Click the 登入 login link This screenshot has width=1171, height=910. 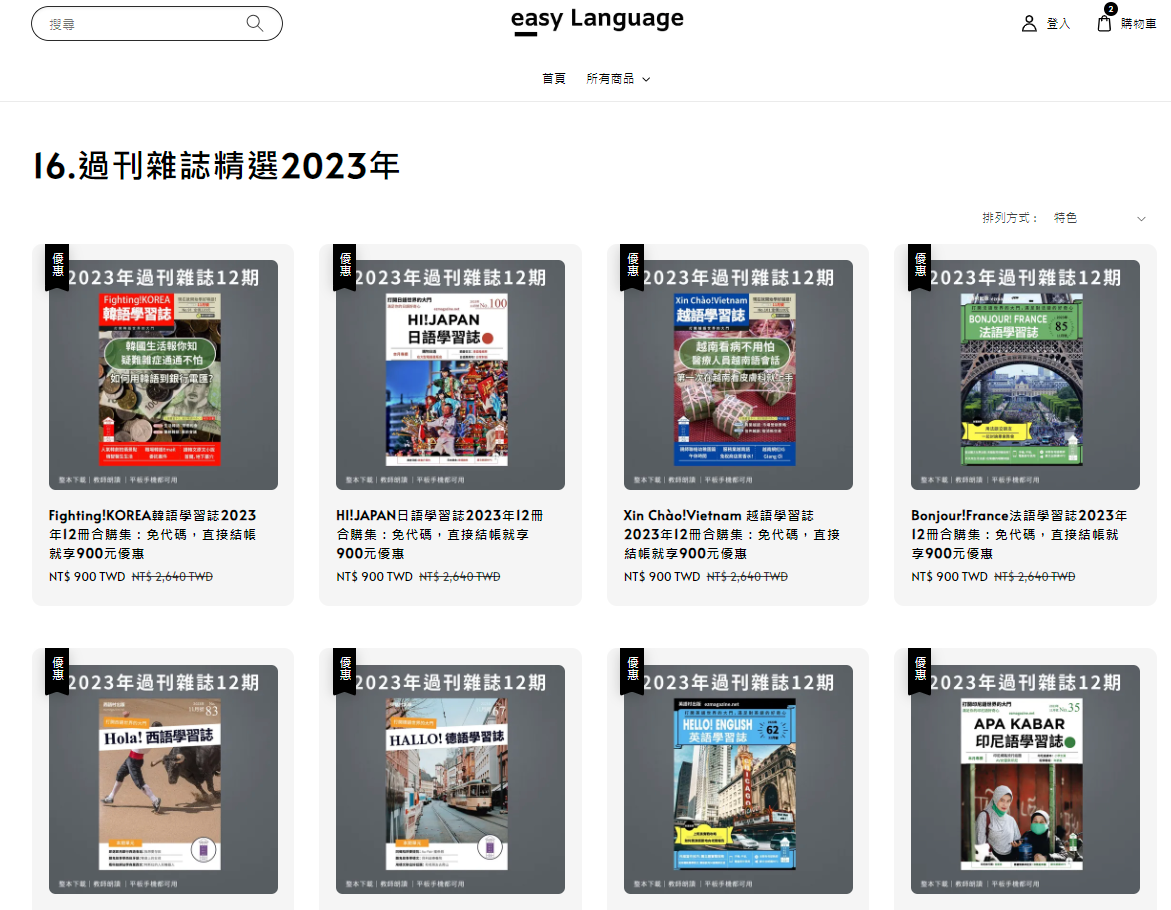pos(1058,24)
